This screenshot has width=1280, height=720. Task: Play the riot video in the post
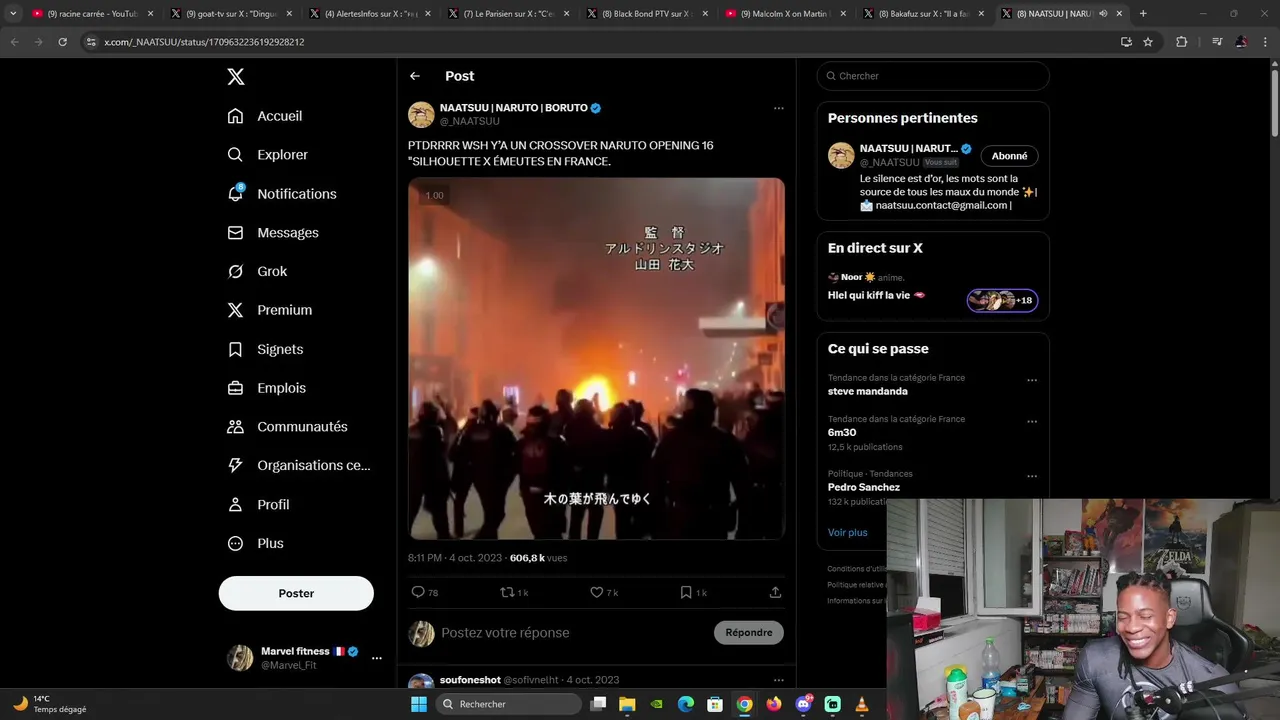pos(596,359)
